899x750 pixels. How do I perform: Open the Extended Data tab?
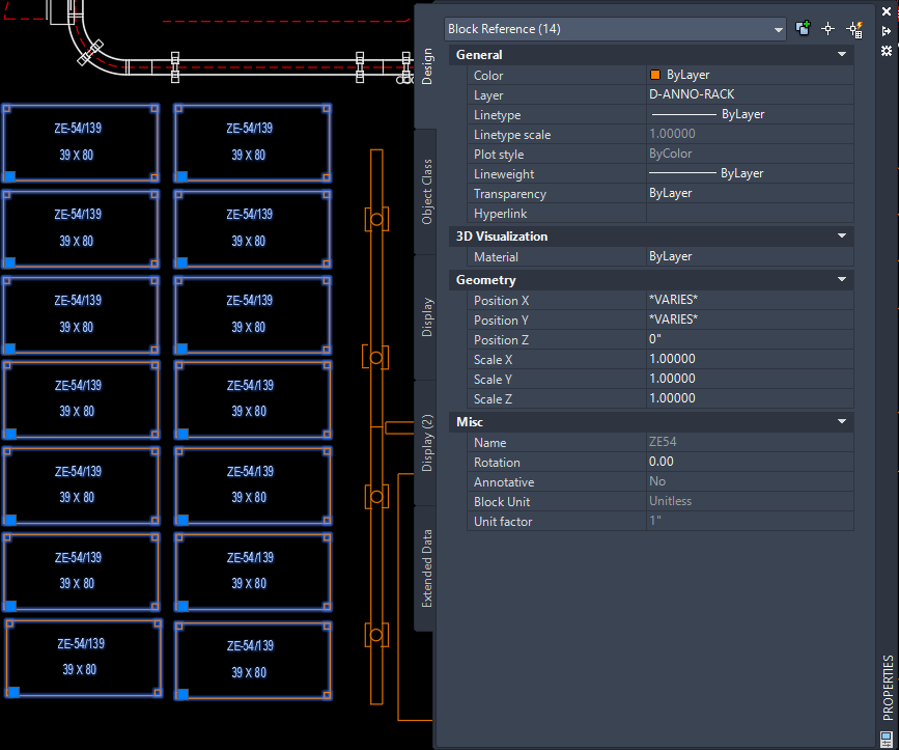(x=427, y=568)
